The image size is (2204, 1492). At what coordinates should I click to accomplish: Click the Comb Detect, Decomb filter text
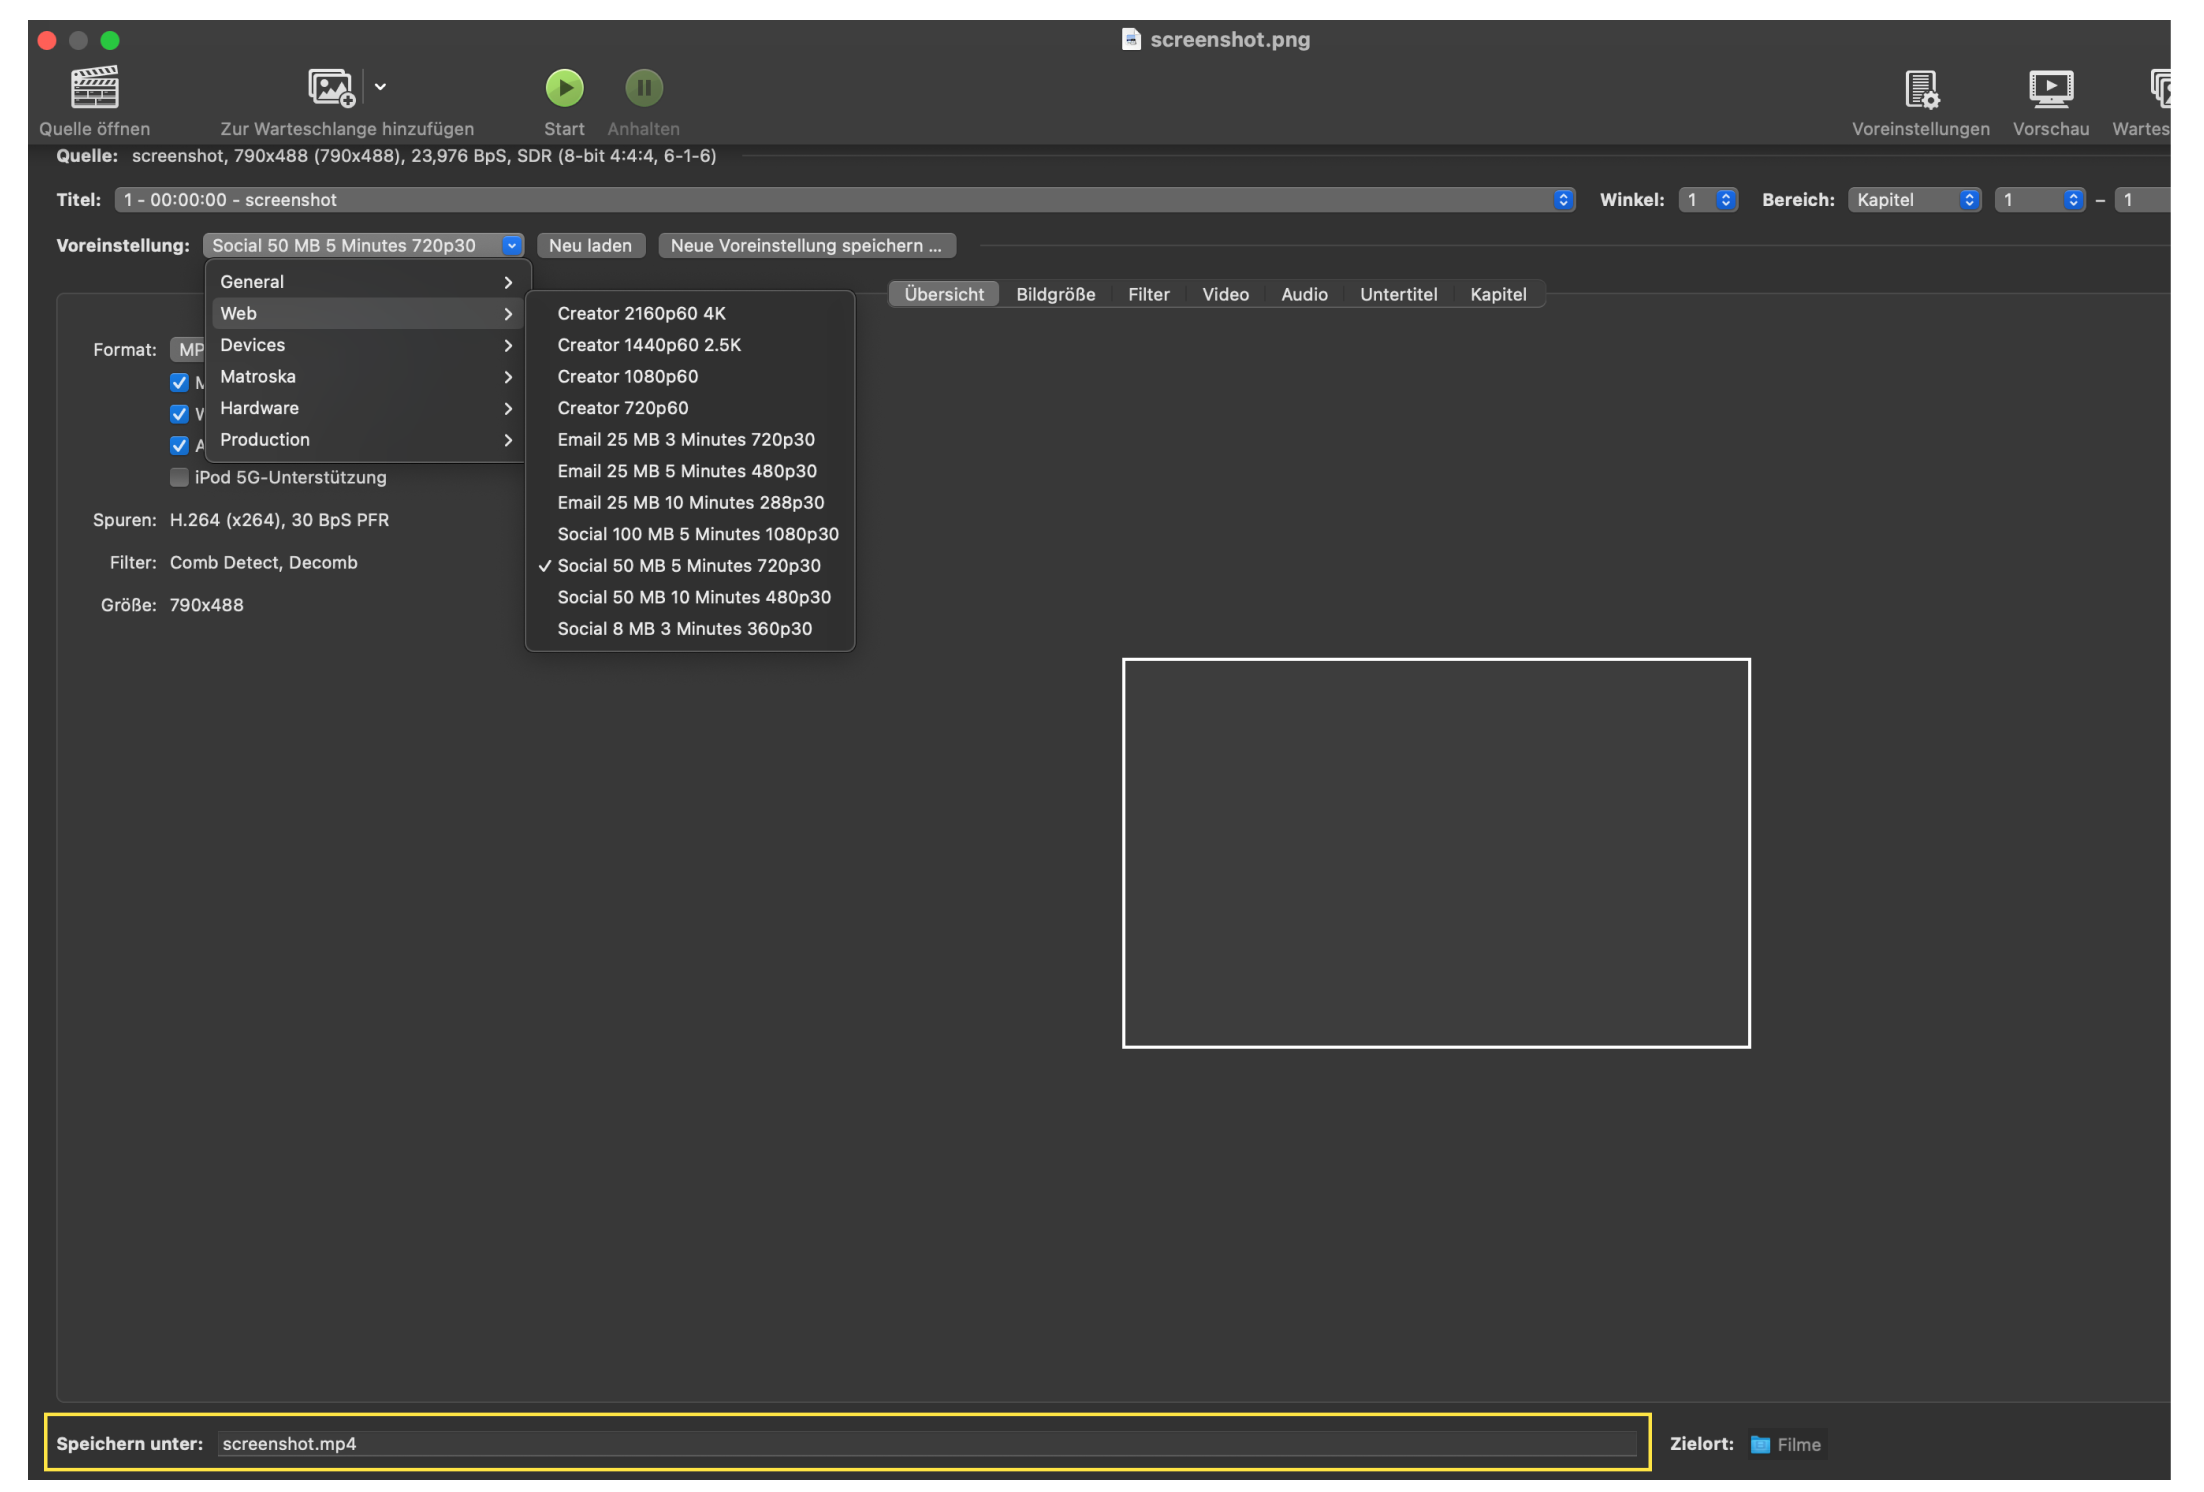point(263,563)
